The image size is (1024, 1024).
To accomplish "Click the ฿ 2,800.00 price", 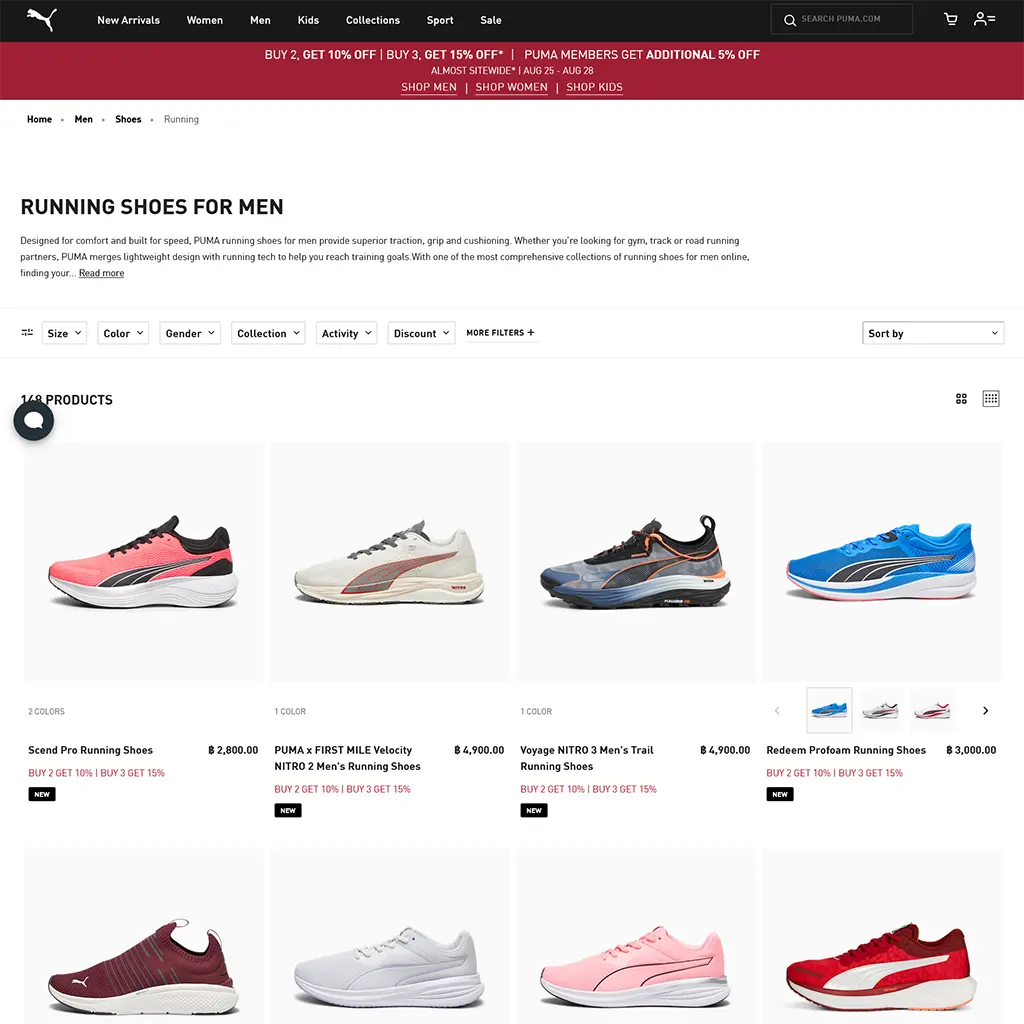I will coord(233,750).
